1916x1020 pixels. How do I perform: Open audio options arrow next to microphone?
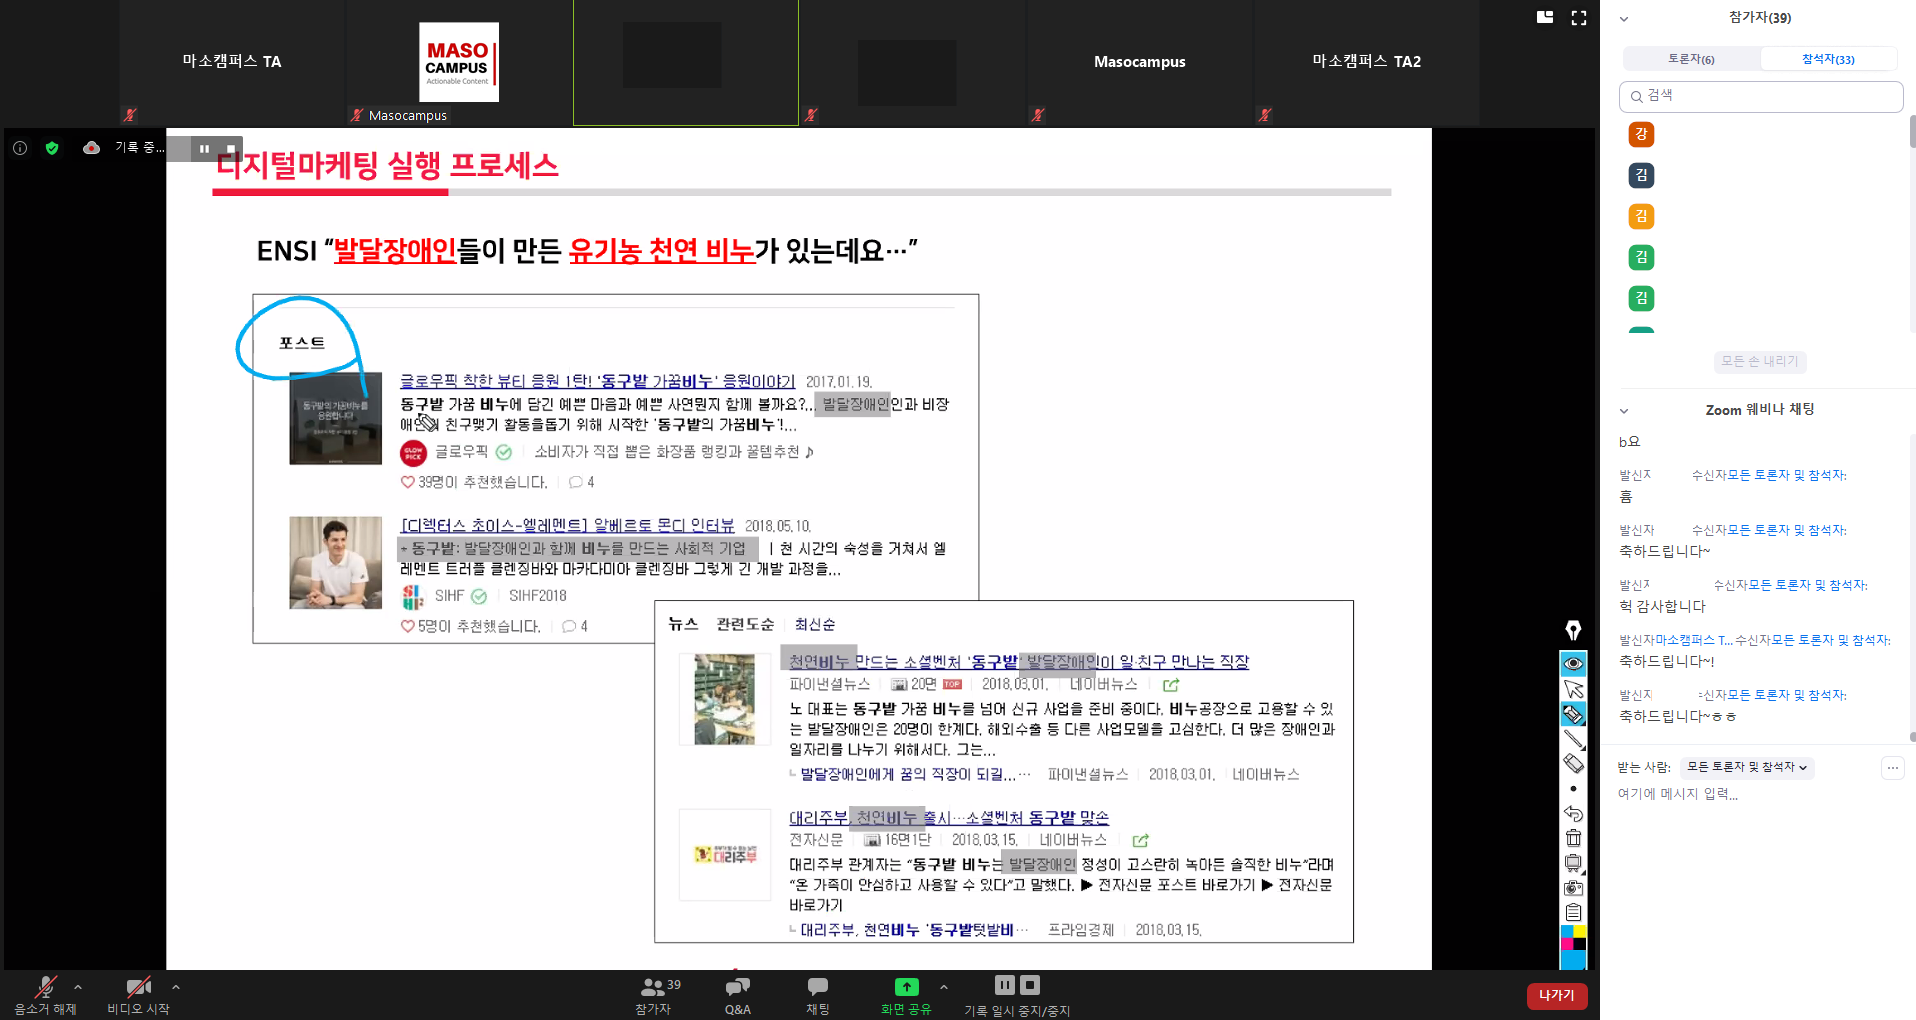(78, 987)
